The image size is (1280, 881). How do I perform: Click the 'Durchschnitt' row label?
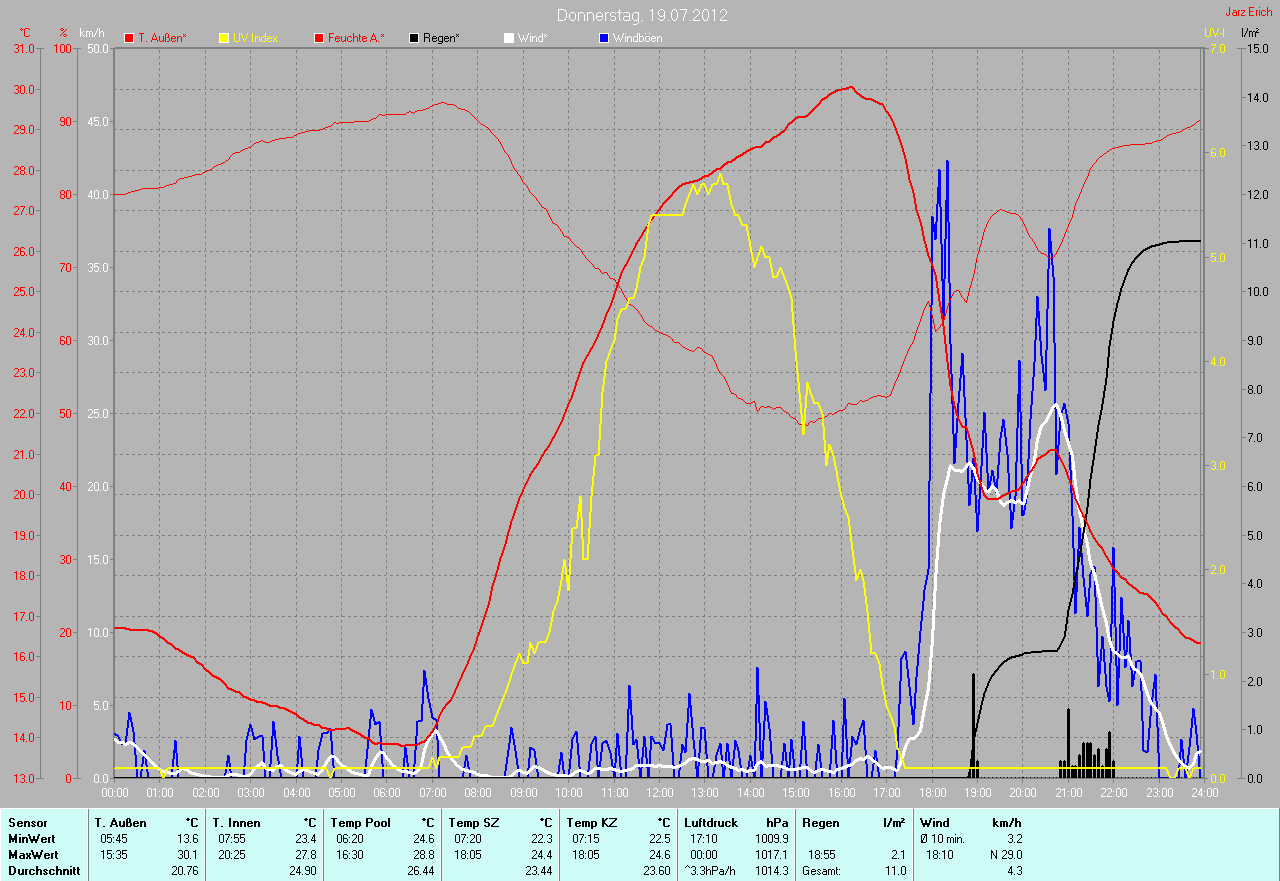[42, 871]
